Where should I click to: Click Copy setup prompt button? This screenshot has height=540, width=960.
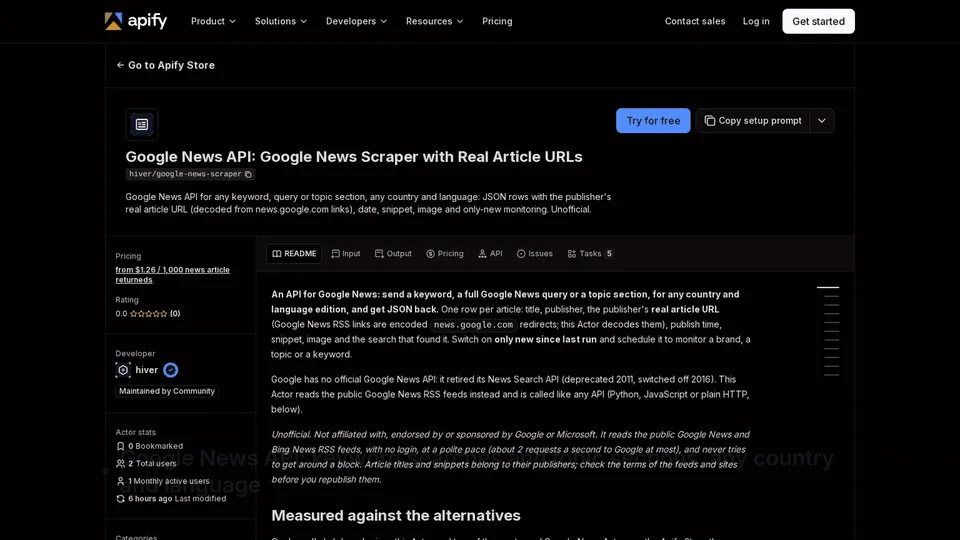(752, 121)
